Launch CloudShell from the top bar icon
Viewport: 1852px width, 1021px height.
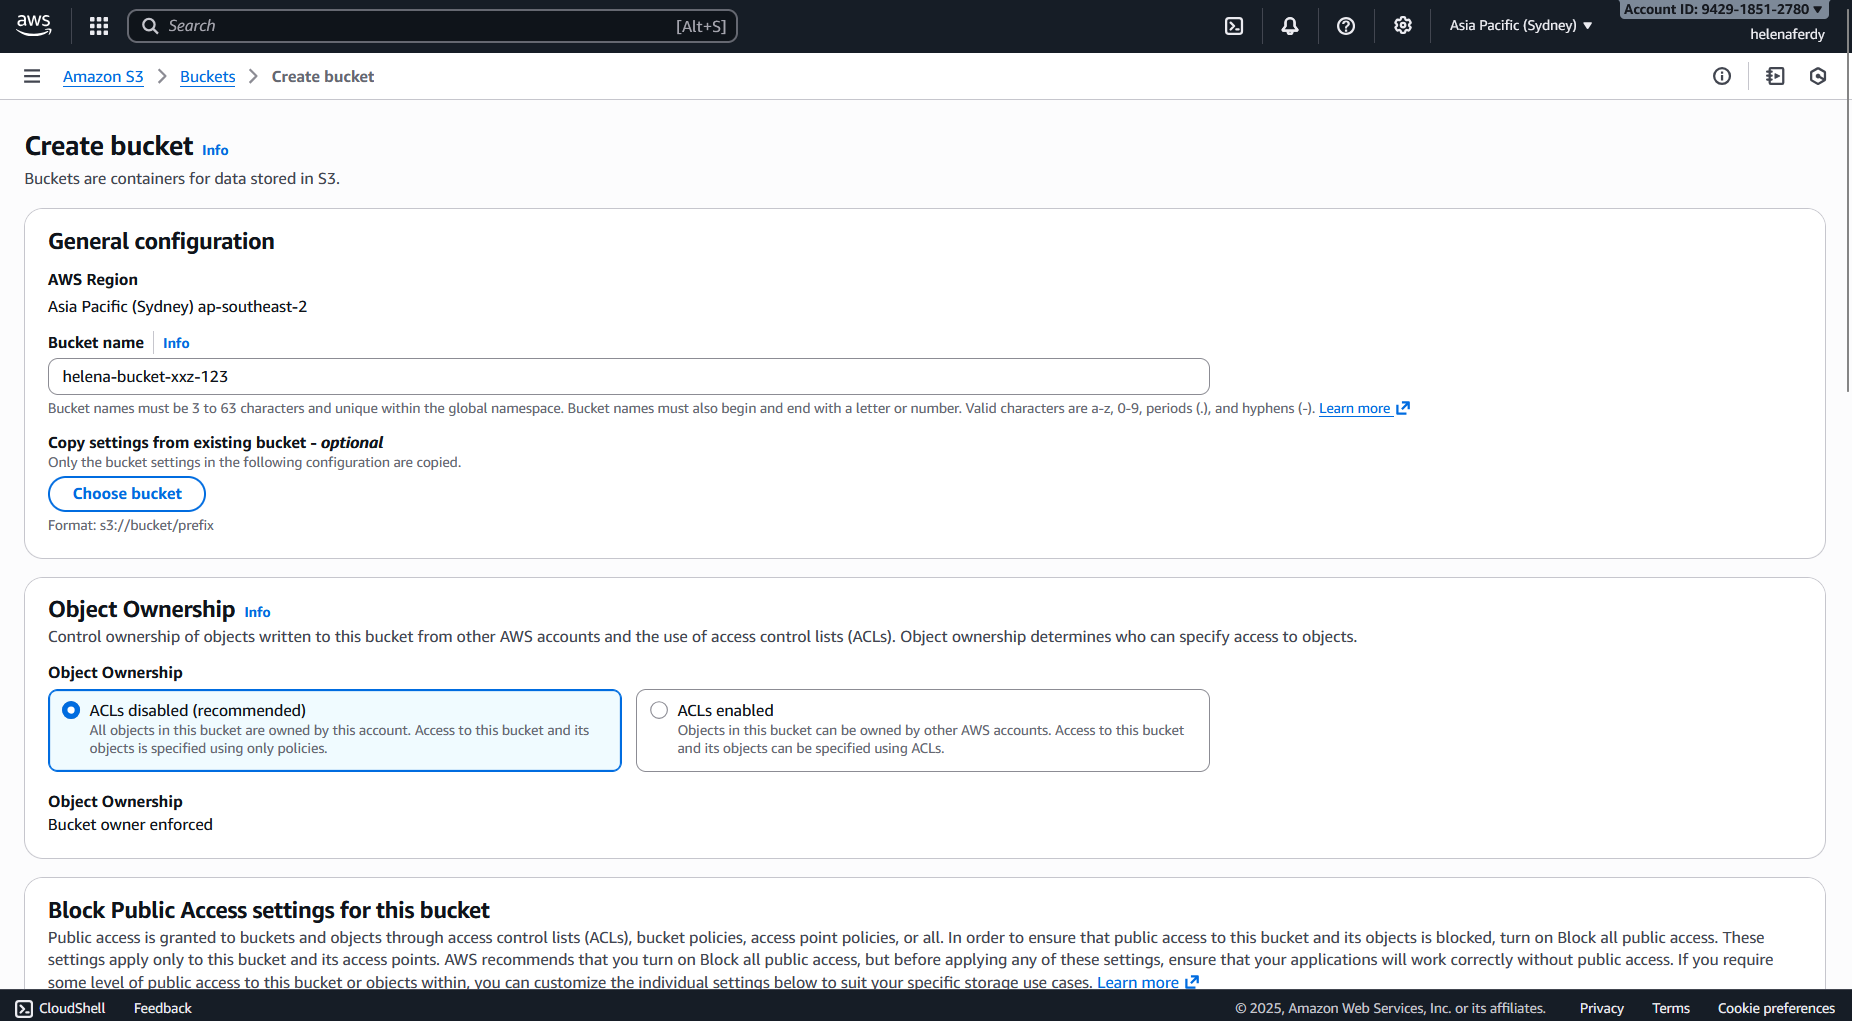click(x=1234, y=26)
